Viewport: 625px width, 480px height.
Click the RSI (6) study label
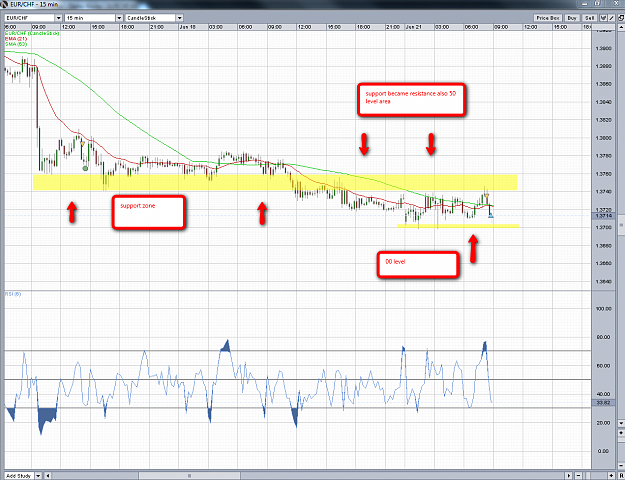[x=13, y=294]
